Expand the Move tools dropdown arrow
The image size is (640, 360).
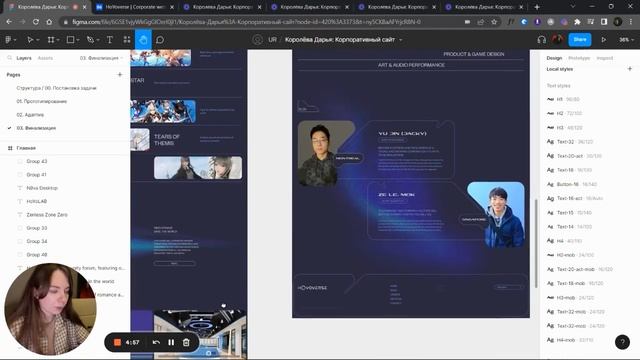click(x=38, y=40)
